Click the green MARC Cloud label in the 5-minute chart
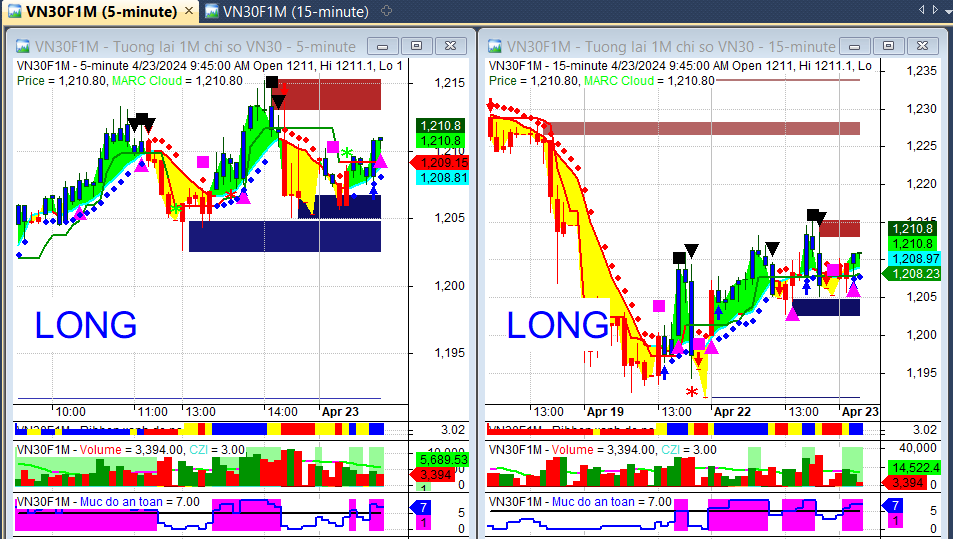The width and height of the screenshot is (953, 539). (x=146, y=81)
